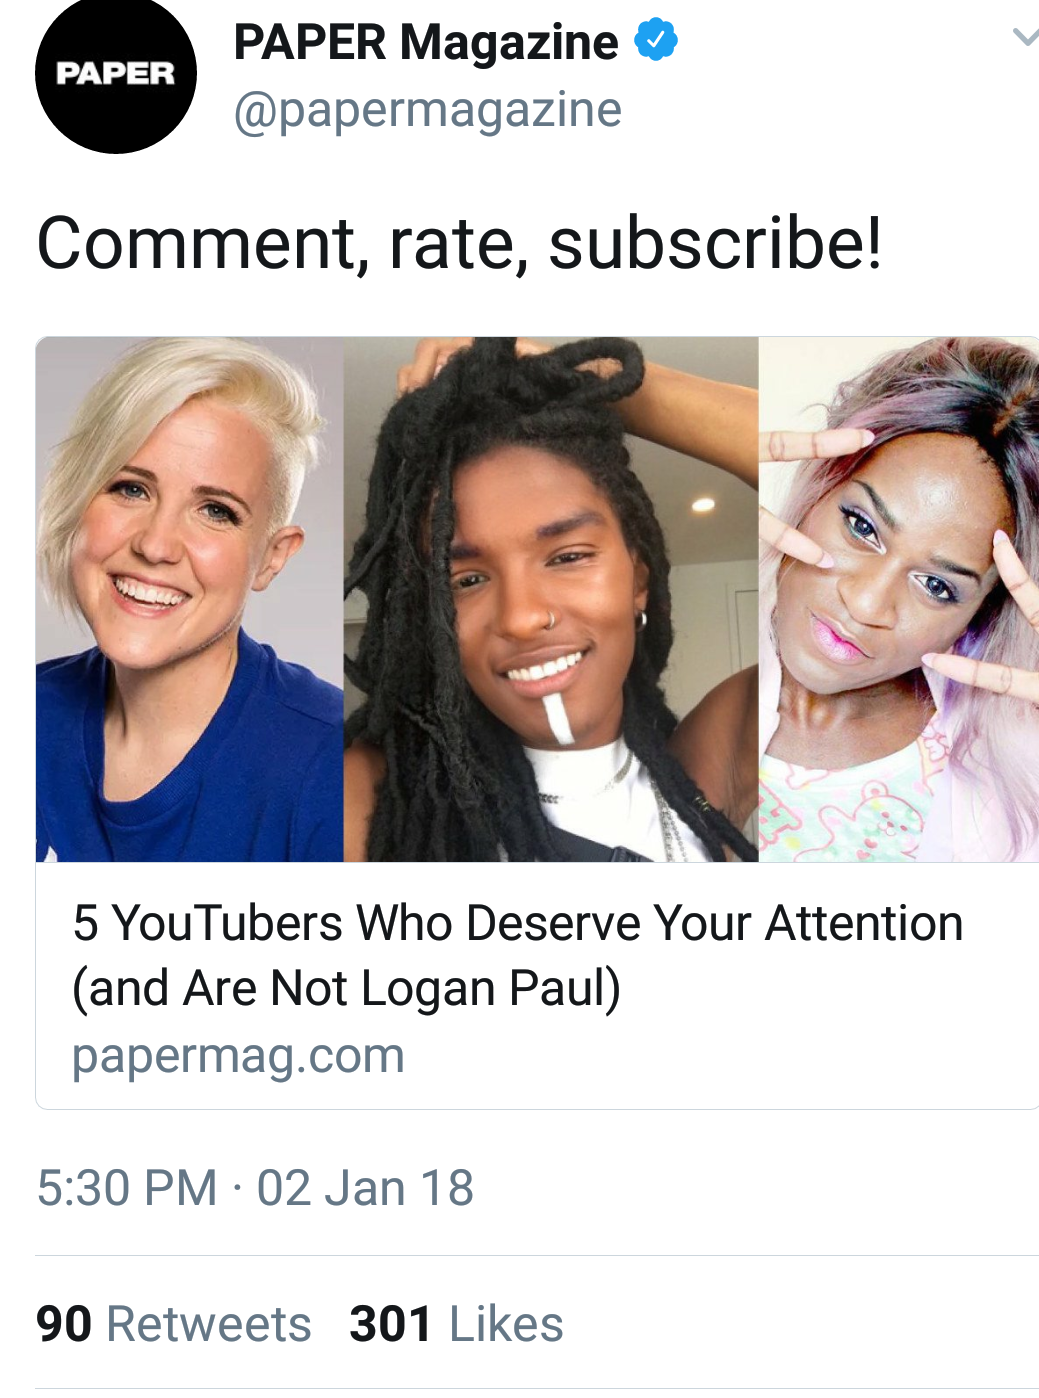Click the 5:30 PM tweet time
1039x1398 pixels.
(127, 1188)
